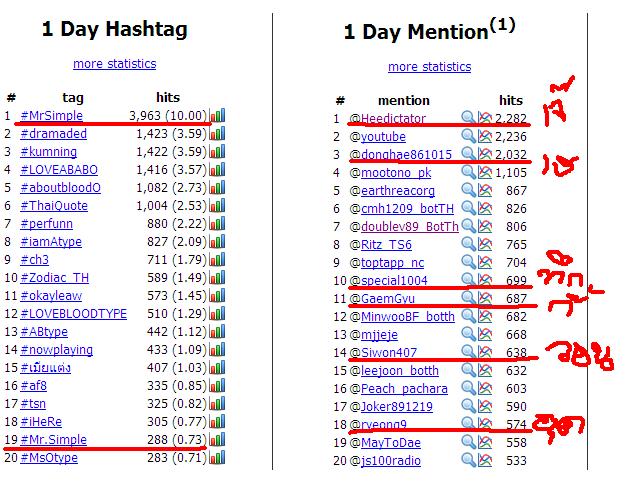Viewport: 640px width, 486px height.
Task: Follow the #LOVEBLOODTYPE hashtag link
Action: (73, 313)
